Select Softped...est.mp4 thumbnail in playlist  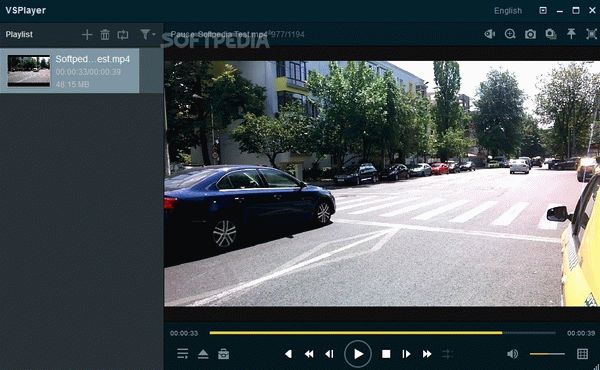click(29, 70)
